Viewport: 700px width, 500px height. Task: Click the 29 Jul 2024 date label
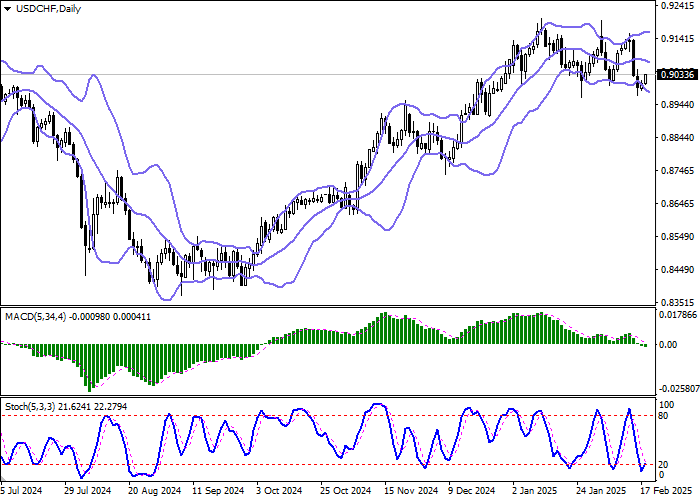pos(87,491)
